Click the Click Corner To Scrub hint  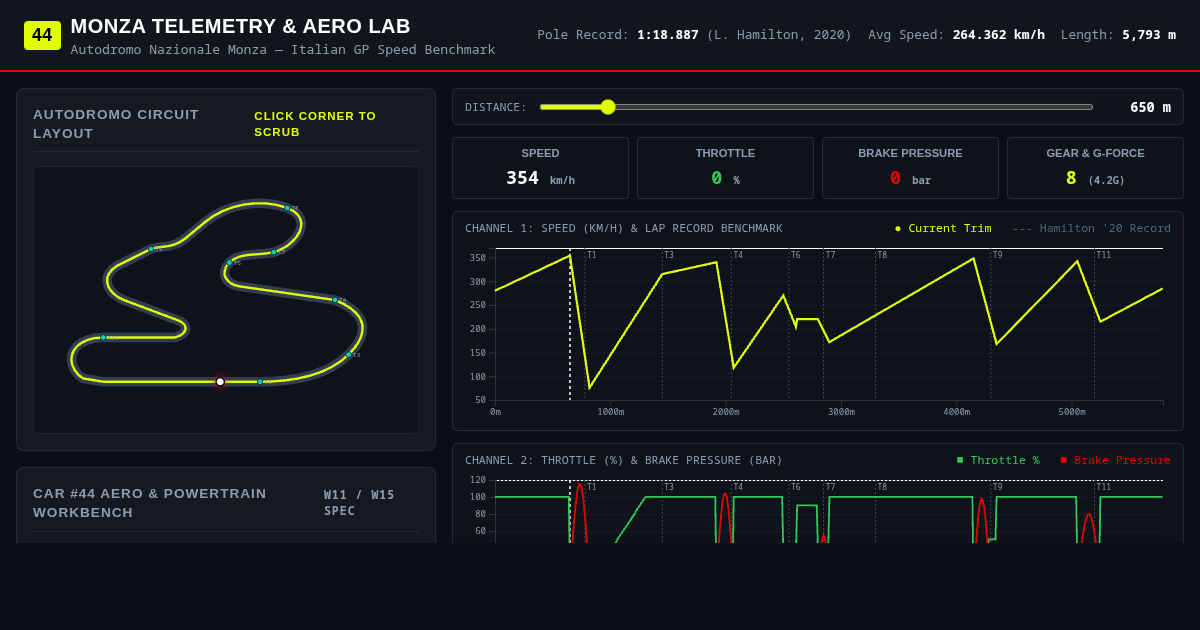(x=315, y=124)
